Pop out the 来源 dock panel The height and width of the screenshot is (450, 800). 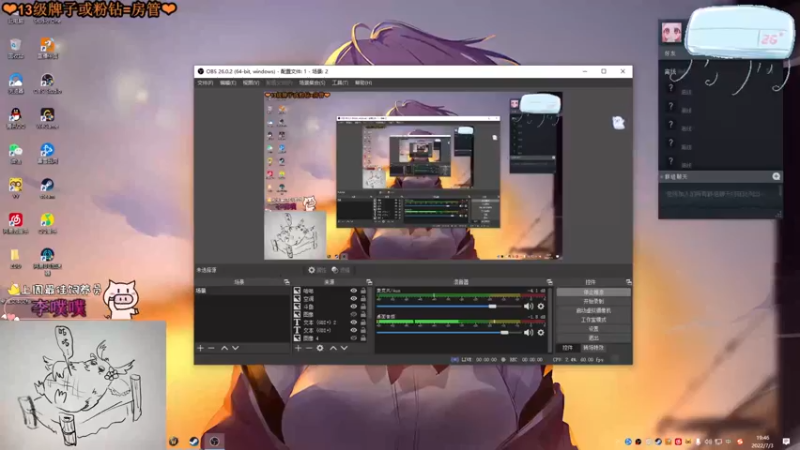(369, 282)
